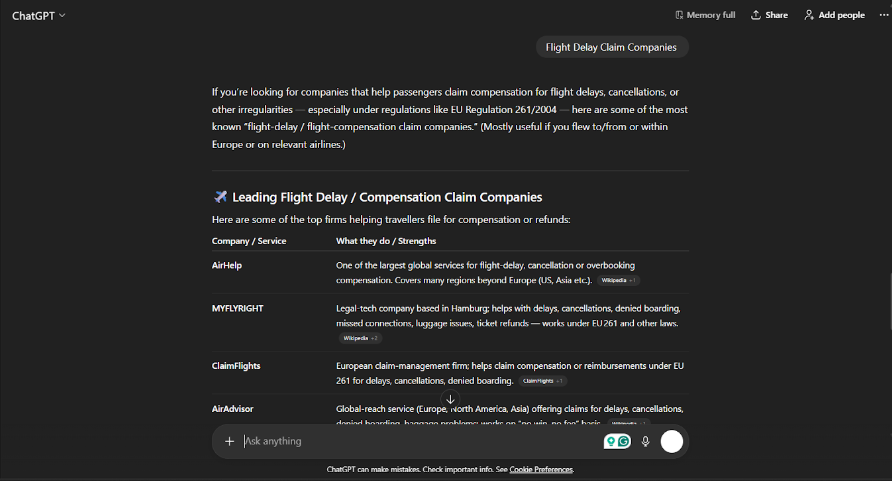The height and width of the screenshot is (481, 892).
Task: Open the ChatGPT model selector dropdown
Action: [39, 15]
